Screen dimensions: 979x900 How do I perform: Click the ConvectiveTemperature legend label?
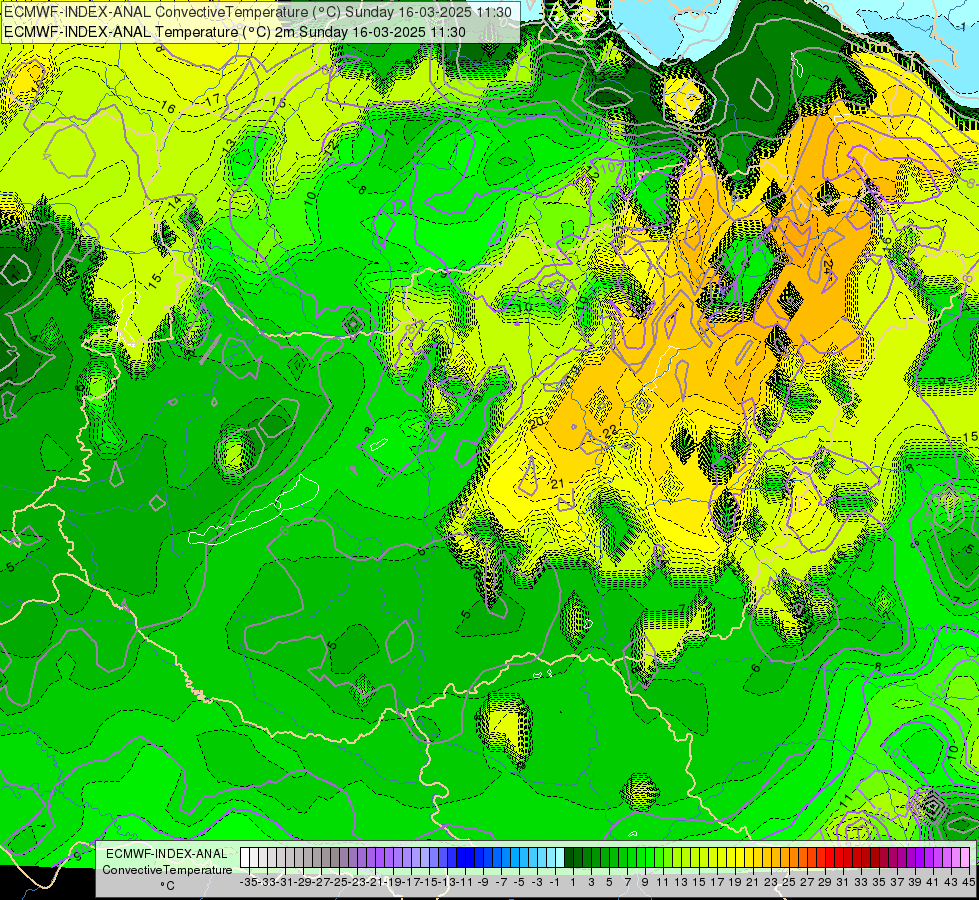pyautogui.click(x=167, y=869)
